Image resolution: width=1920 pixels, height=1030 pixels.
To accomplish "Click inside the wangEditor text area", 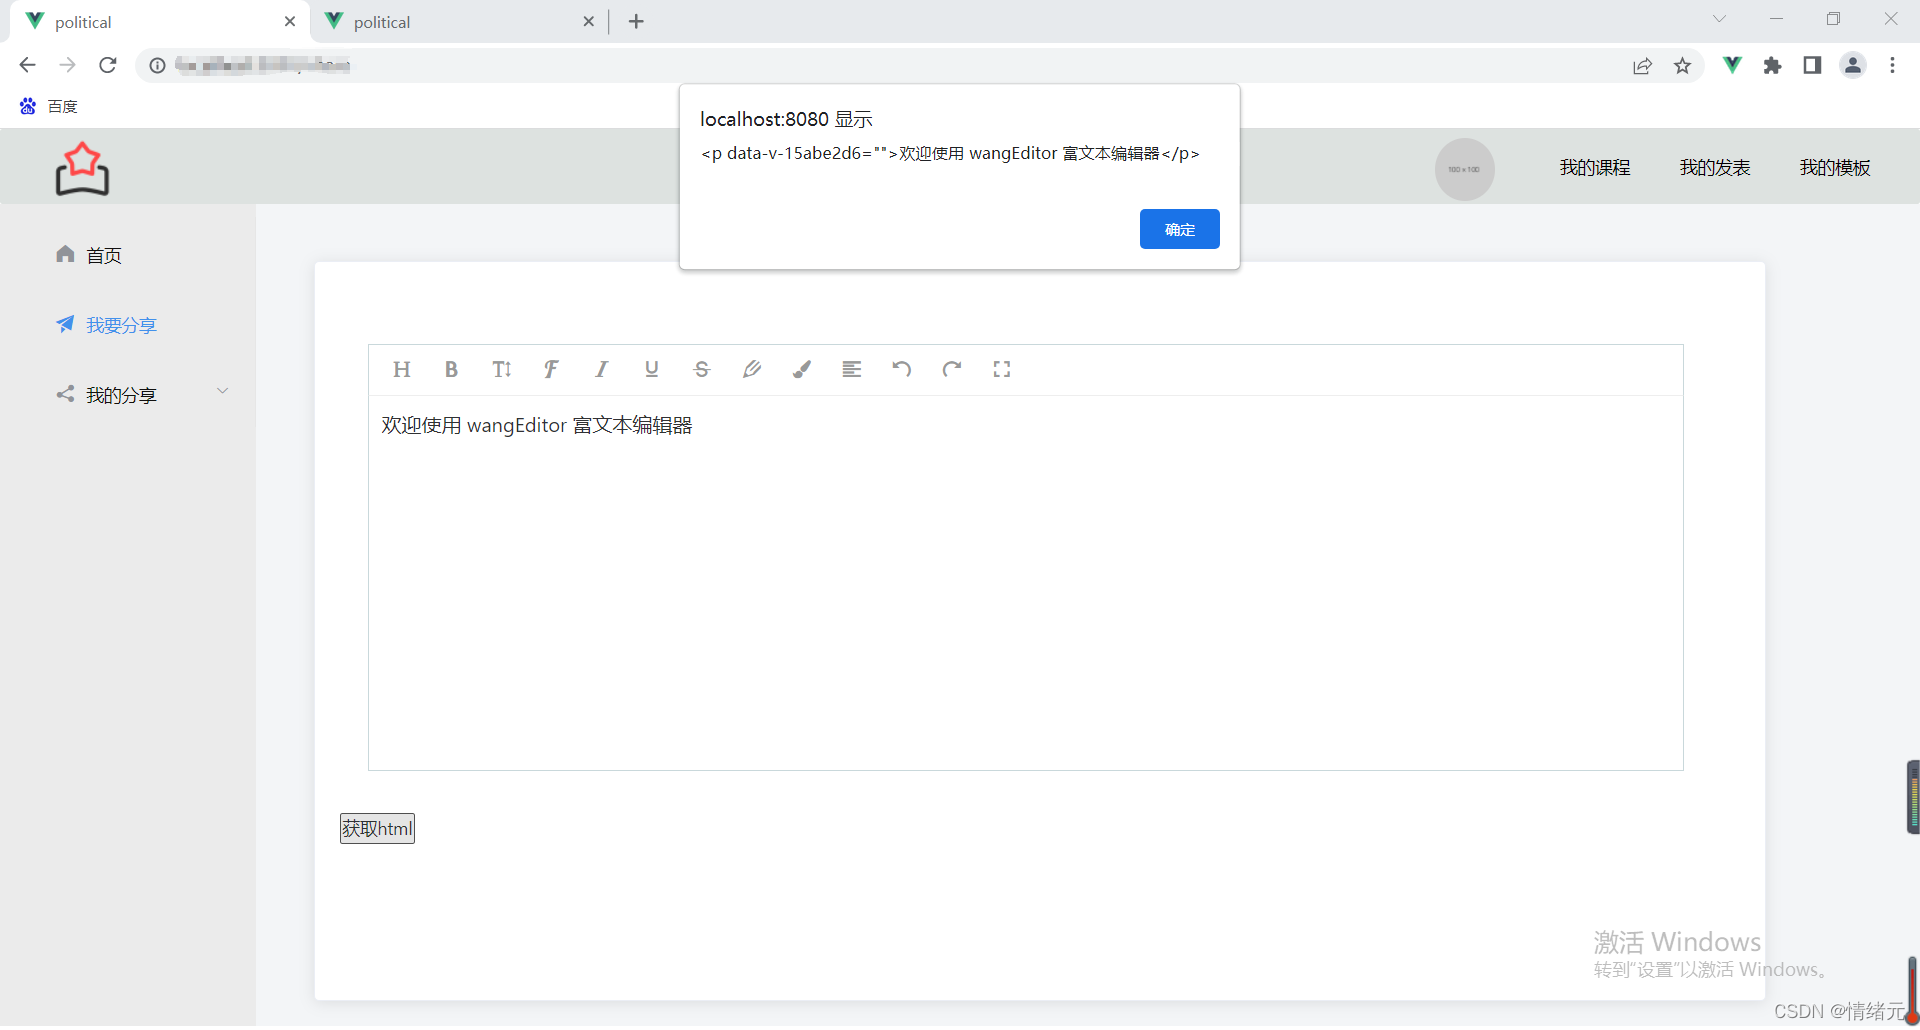I will coord(1025,583).
